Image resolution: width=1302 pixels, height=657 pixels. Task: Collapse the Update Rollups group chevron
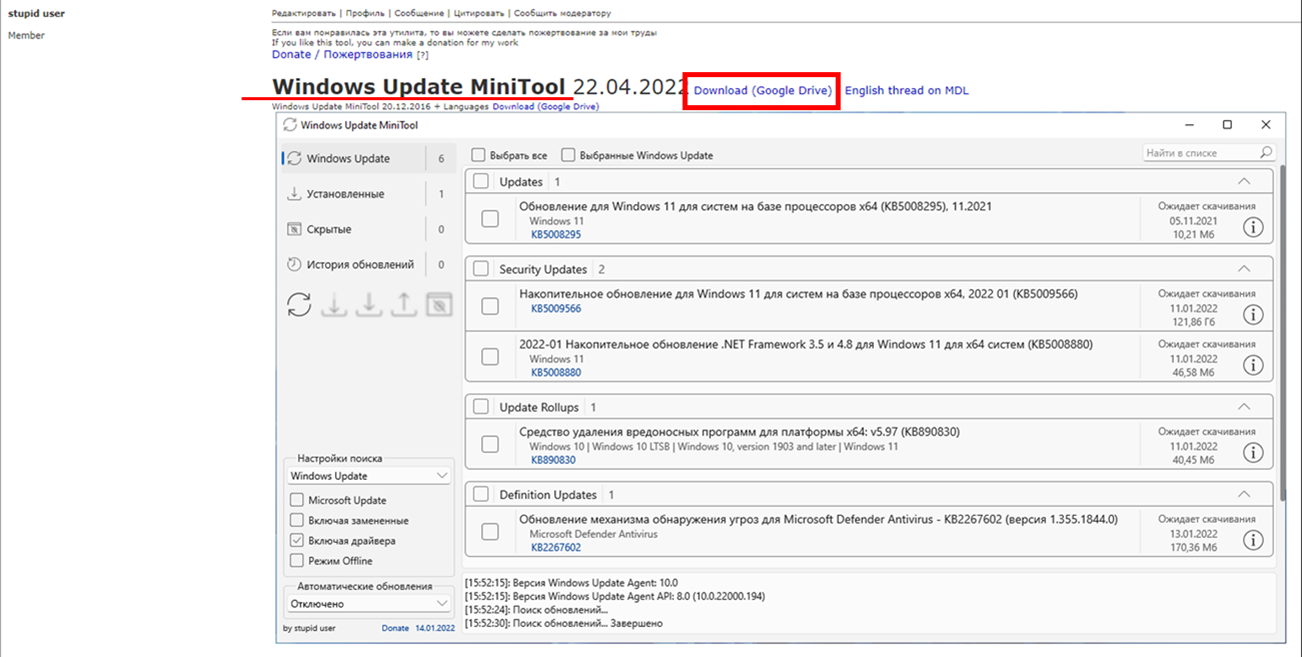point(1244,407)
